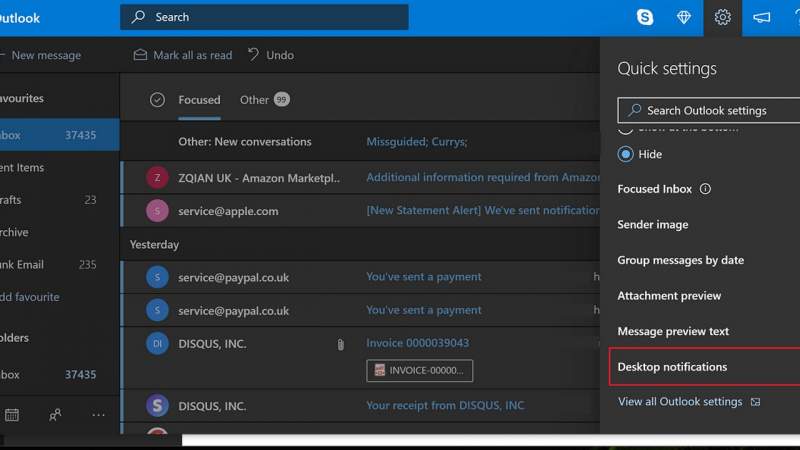The image size is (800, 450).
Task: Click Attachment preview setting
Action: pyautogui.click(x=669, y=295)
